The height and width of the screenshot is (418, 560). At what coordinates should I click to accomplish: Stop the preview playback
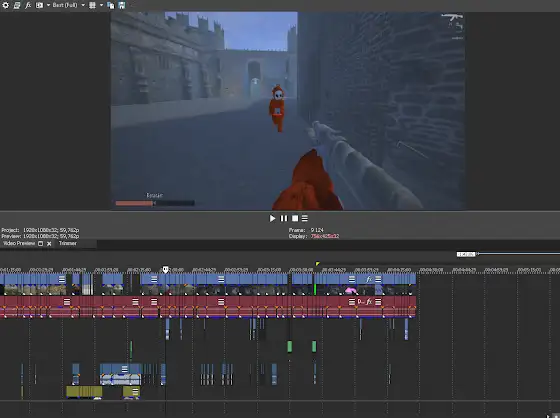(295, 218)
